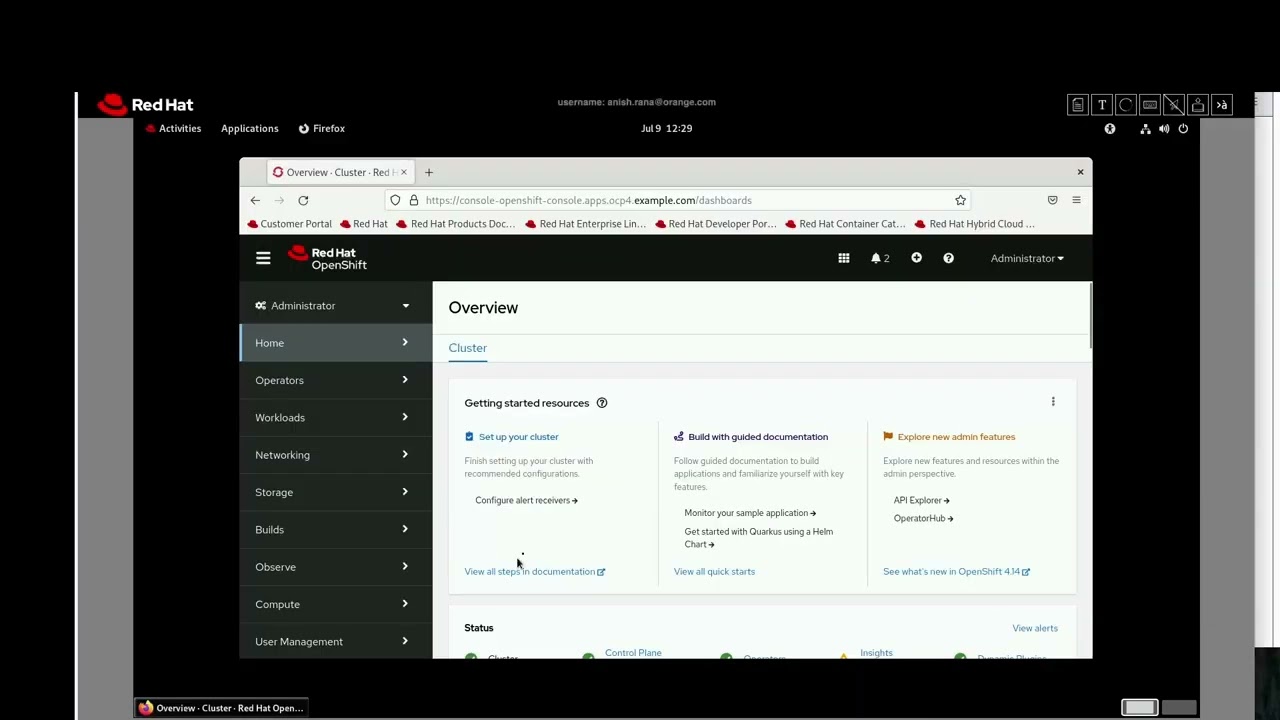Click the '>à' icon in remote toolbar

coord(1221,105)
